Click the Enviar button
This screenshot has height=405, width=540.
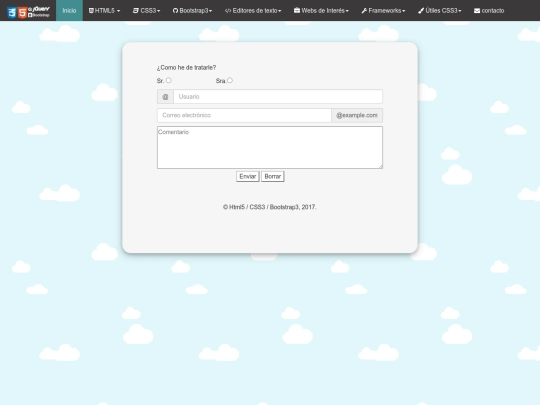248,176
